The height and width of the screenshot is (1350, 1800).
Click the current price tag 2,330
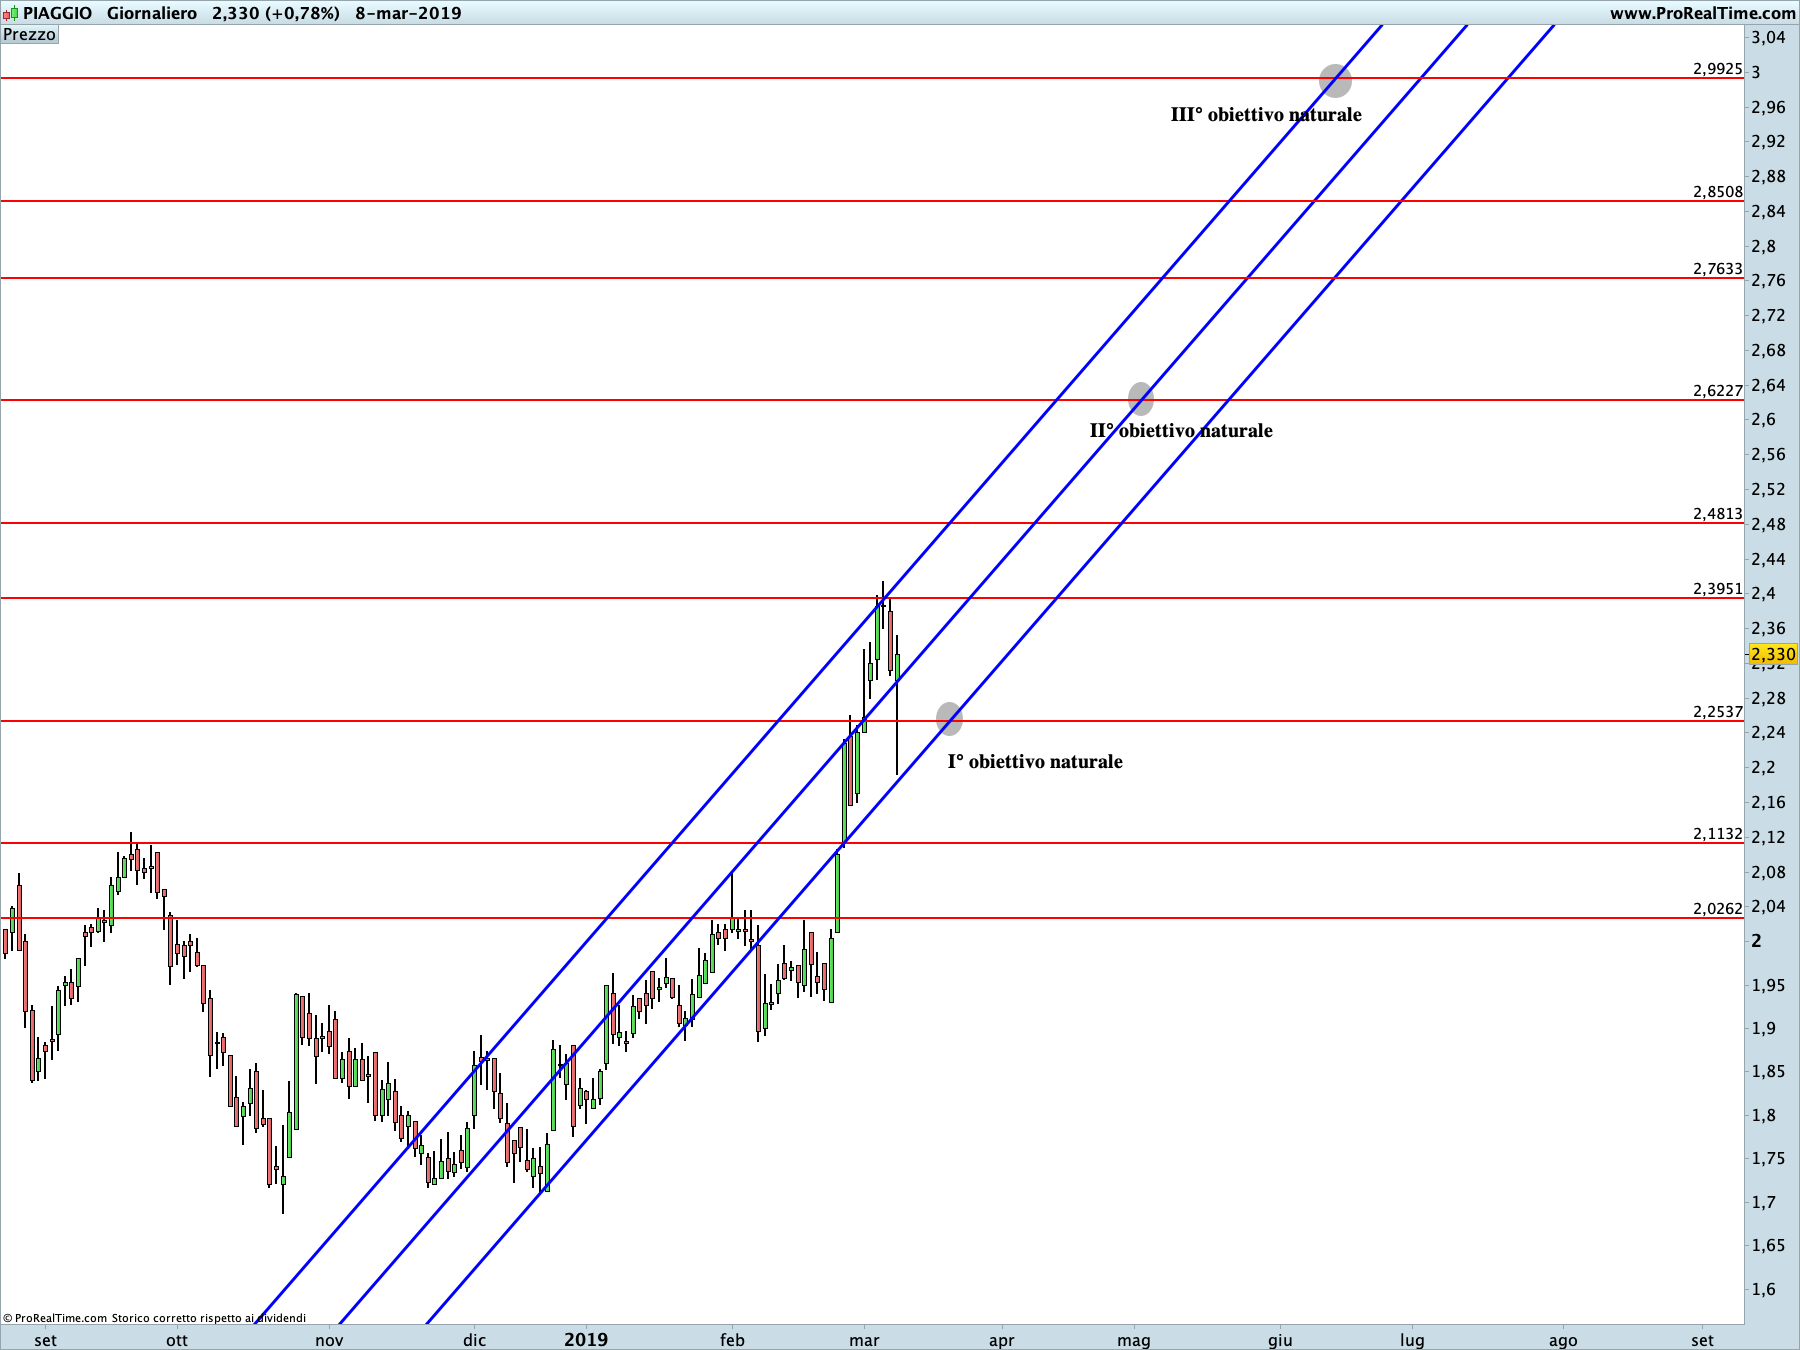pos(1773,655)
